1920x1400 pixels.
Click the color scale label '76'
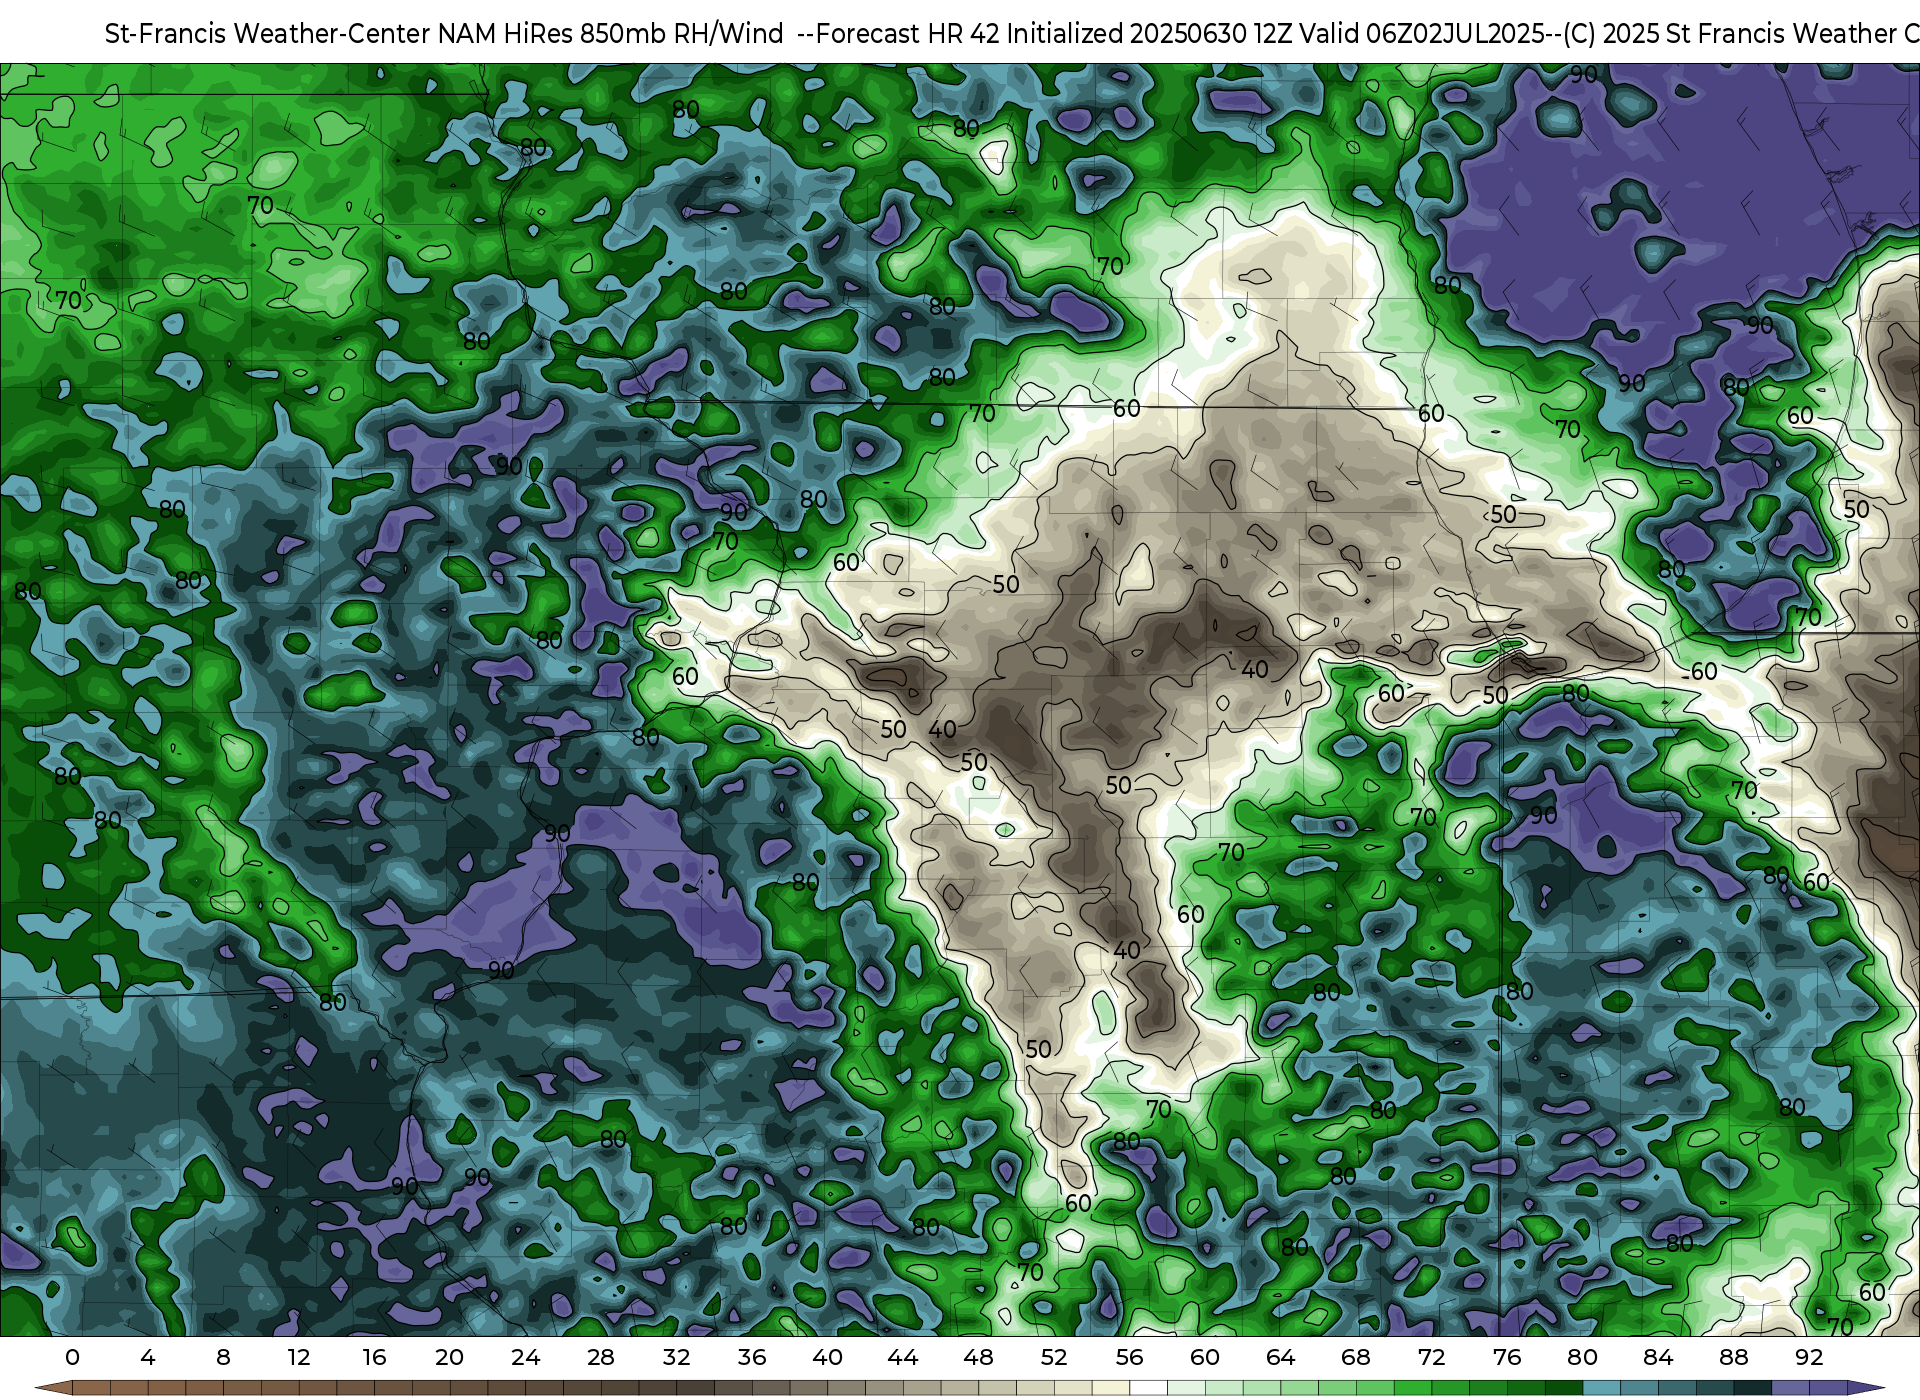1507,1357
